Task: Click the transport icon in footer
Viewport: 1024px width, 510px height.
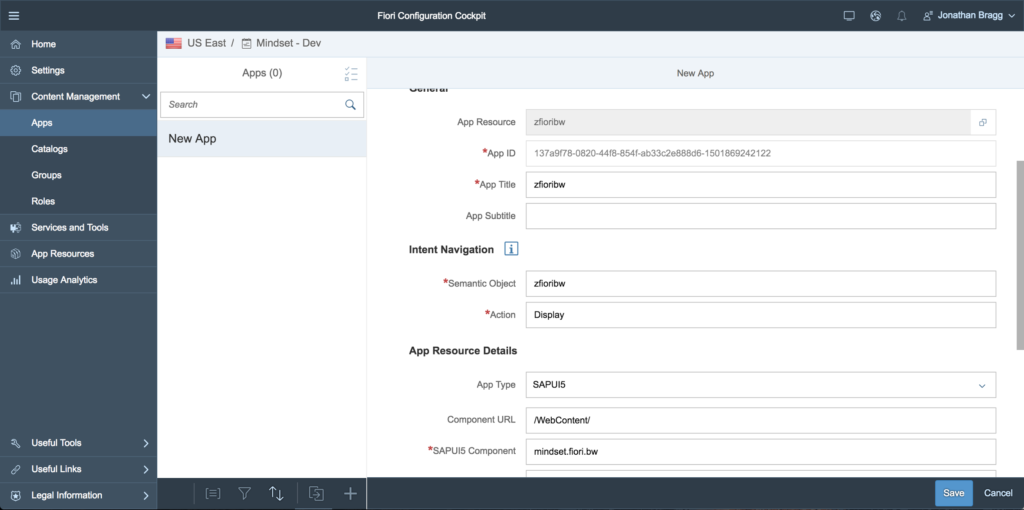Action: (x=317, y=494)
